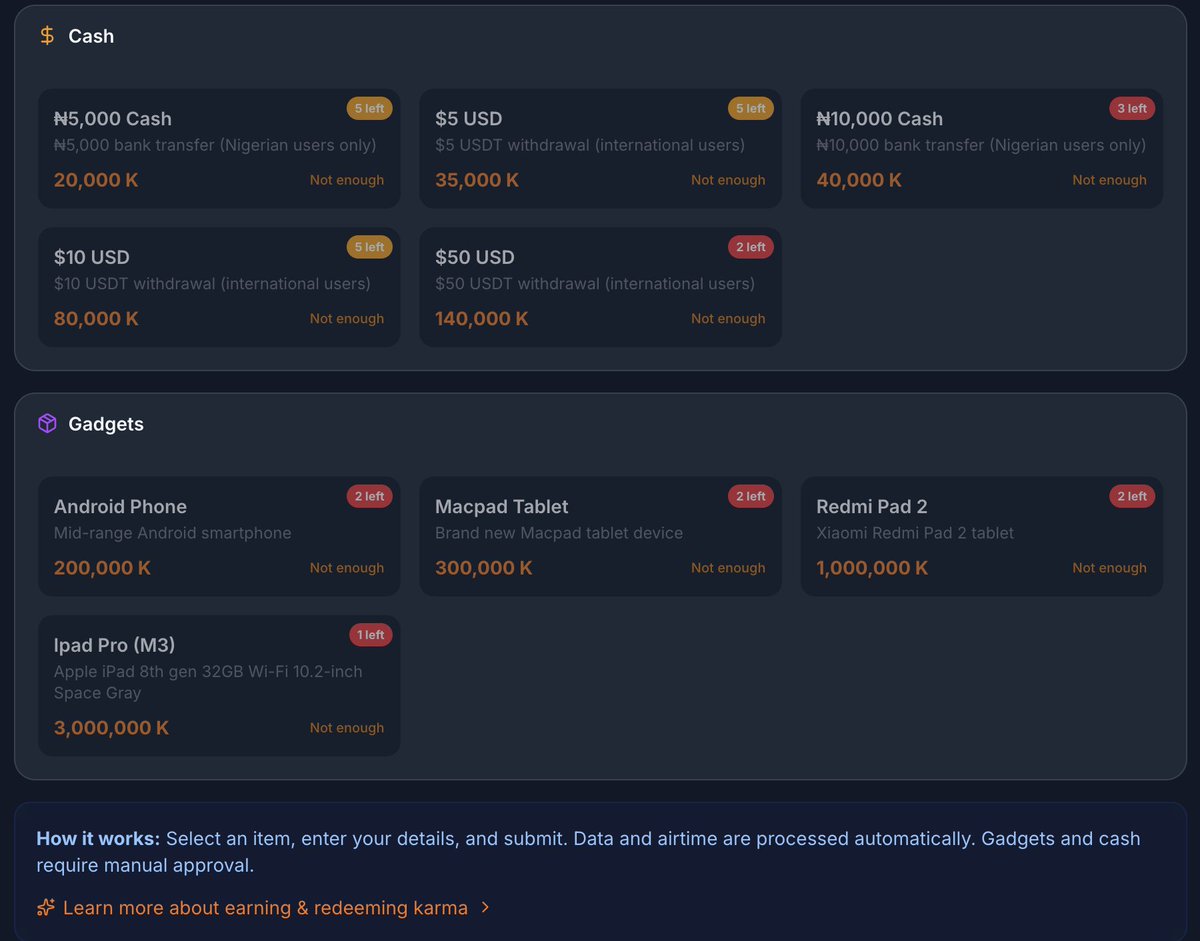Image resolution: width=1200 pixels, height=941 pixels.
Task: Click the $5 USDT withdrawal description
Action: click(x=590, y=145)
